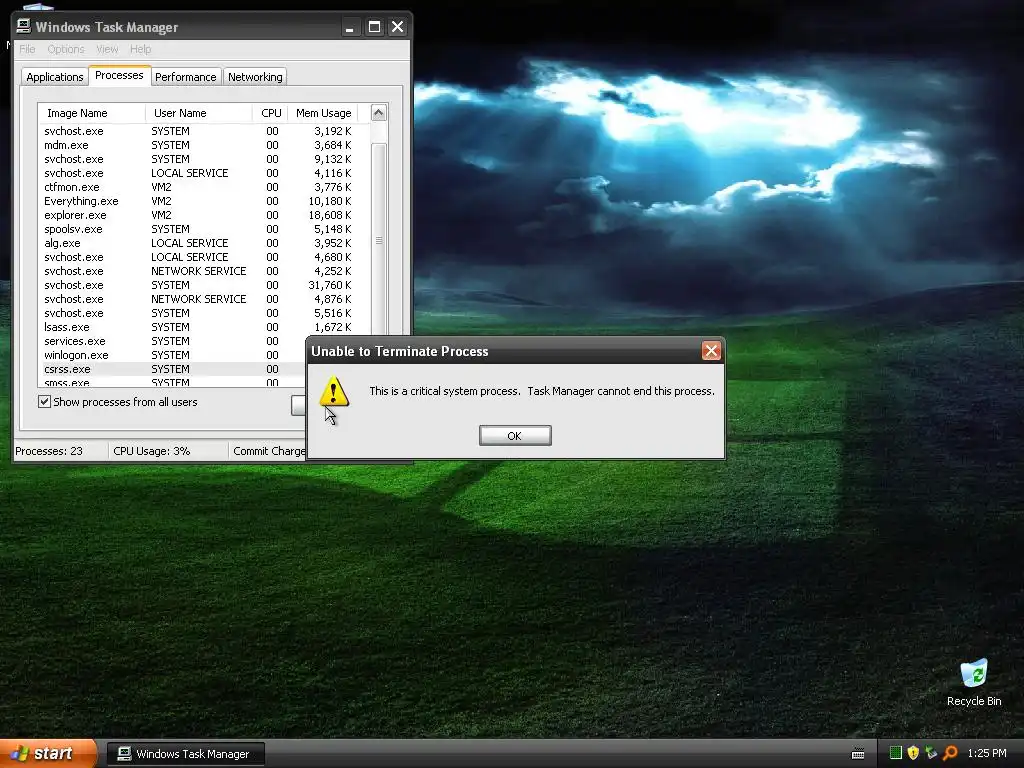Select the services.exe process
The image size is (1024, 768).
[173, 341]
